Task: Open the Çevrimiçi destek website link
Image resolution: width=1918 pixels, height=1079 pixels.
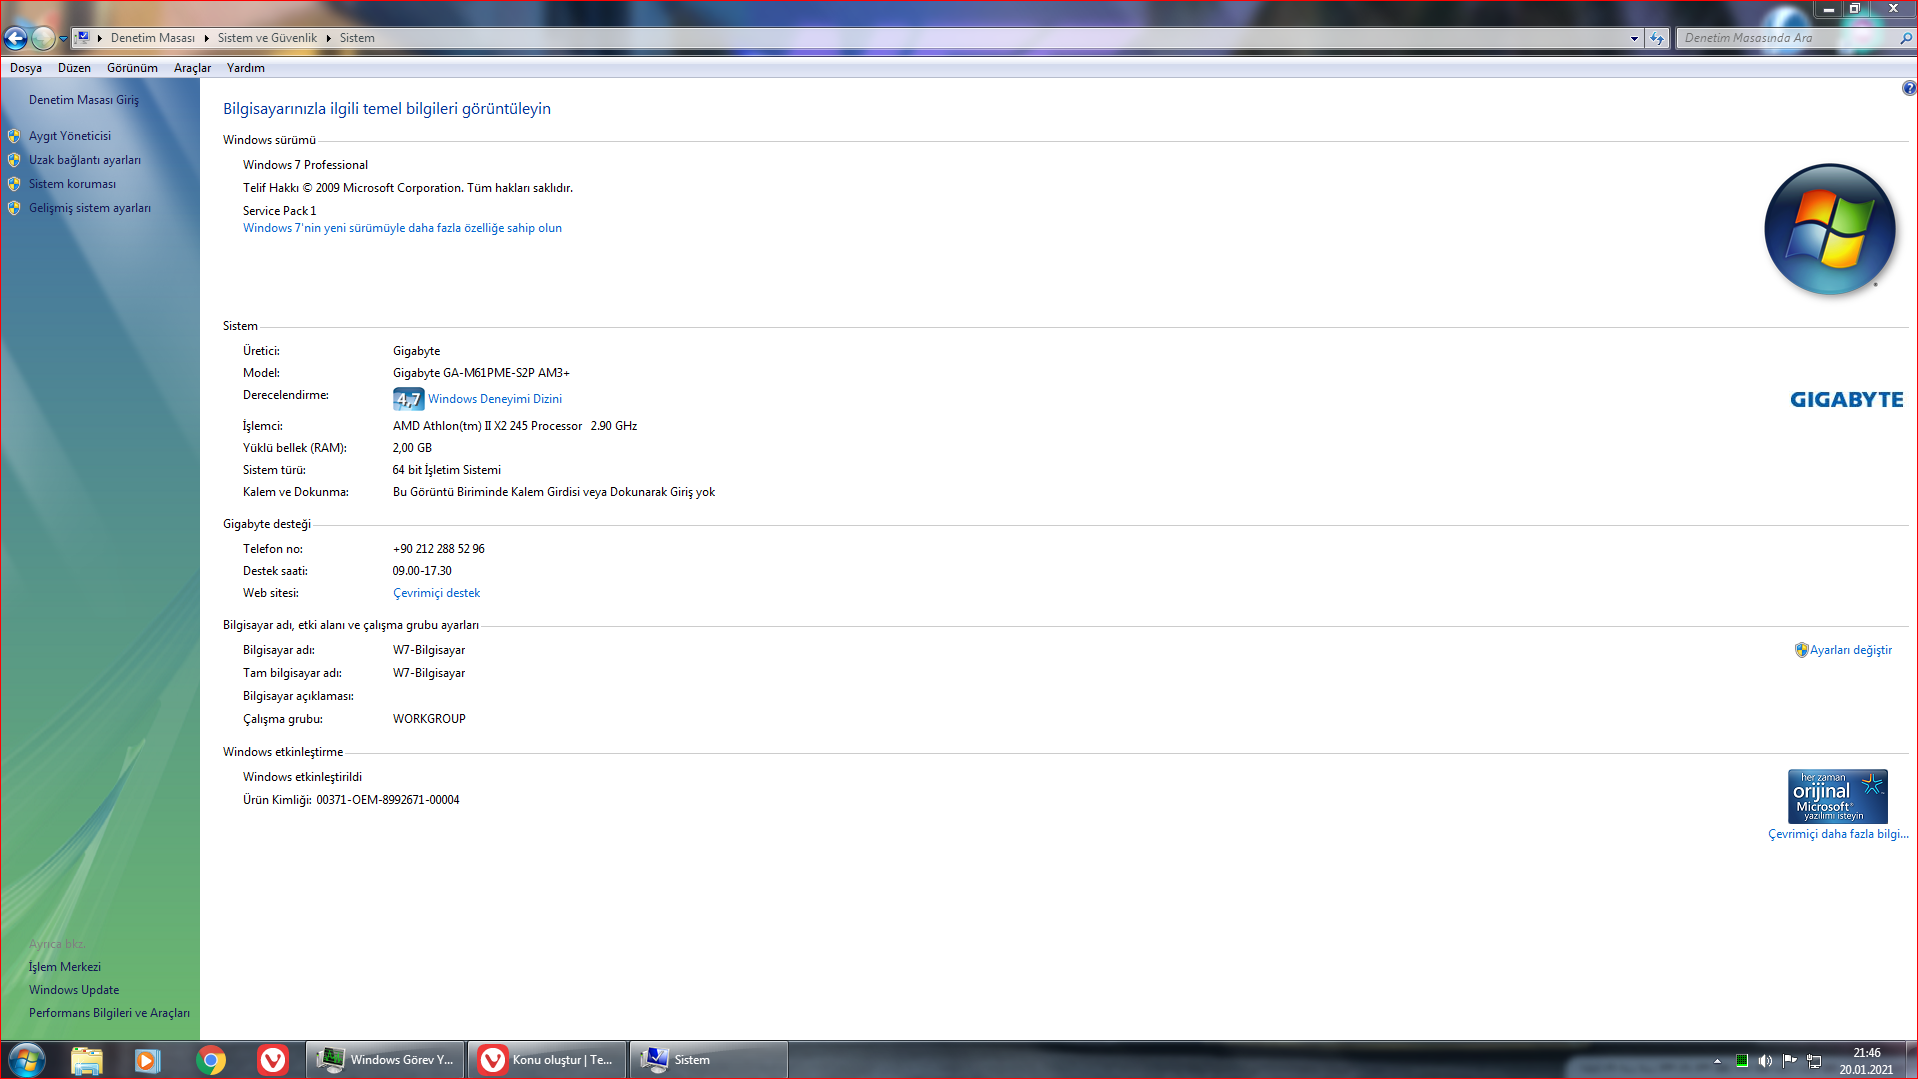Action: (436, 593)
